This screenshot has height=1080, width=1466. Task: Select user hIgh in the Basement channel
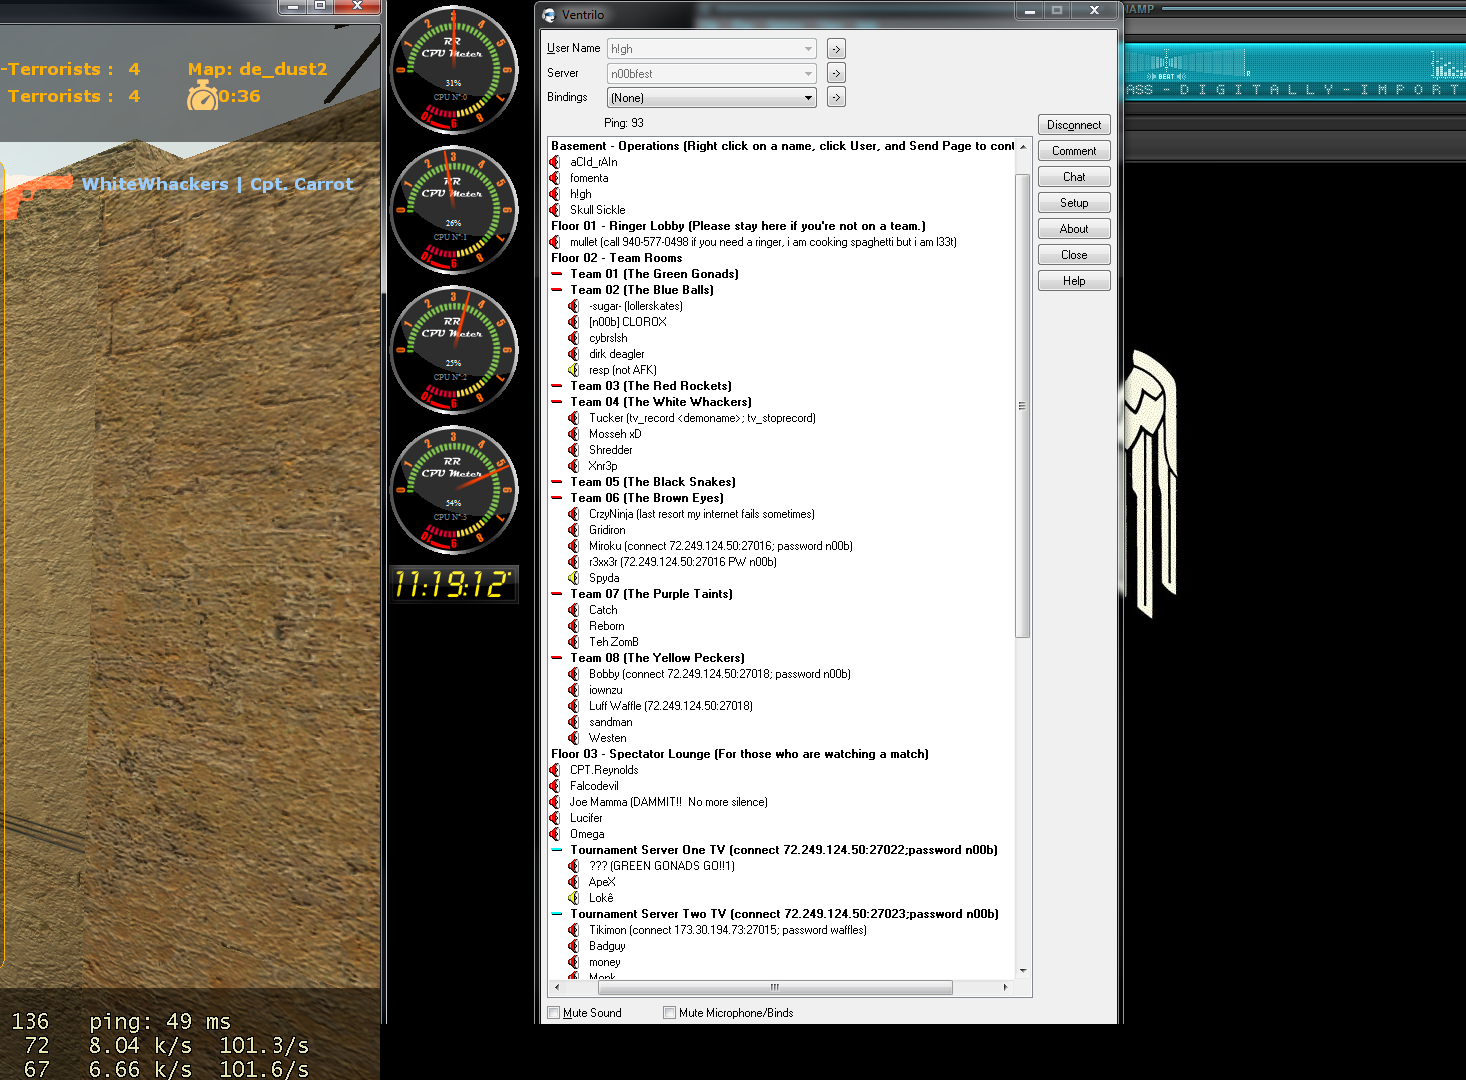[581, 194]
